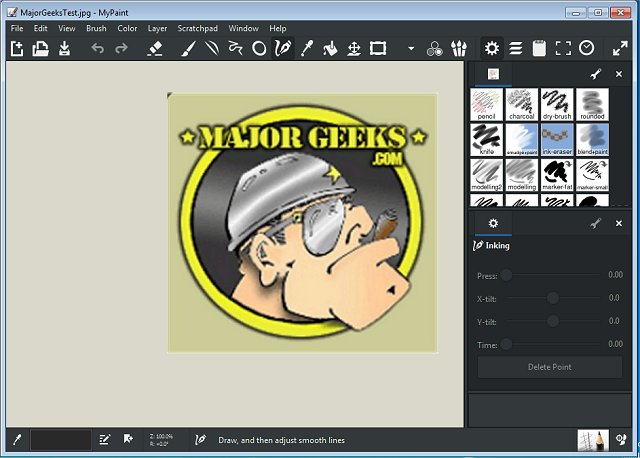Image resolution: width=640 pixels, height=458 pixels.
Task: Select the charcoal brush thumbnail
Action: (520, 104)
